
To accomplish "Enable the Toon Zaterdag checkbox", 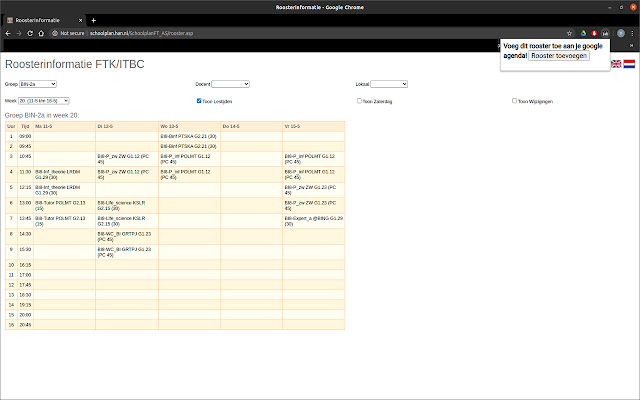I will 360,101.
